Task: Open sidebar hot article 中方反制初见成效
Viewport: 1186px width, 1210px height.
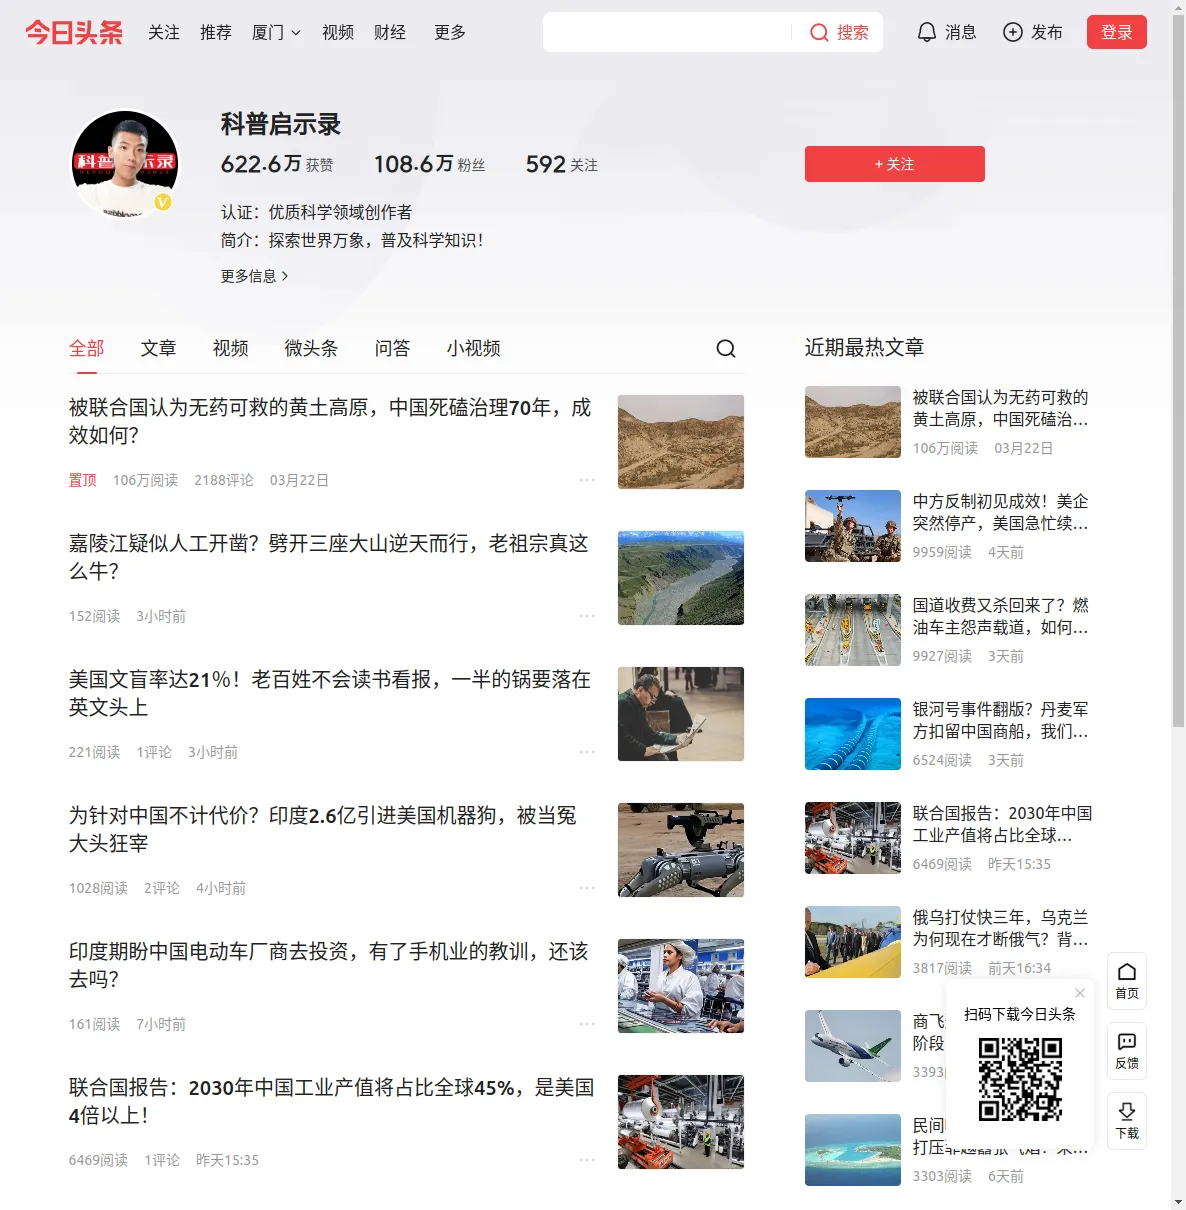Action: [x=1001, y=512]
